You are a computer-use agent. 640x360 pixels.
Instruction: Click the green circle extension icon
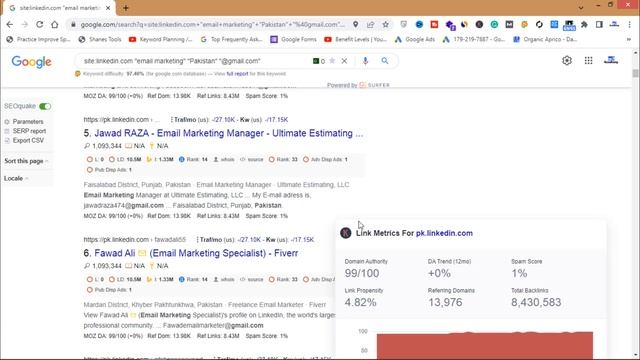[x=494, y=24]
